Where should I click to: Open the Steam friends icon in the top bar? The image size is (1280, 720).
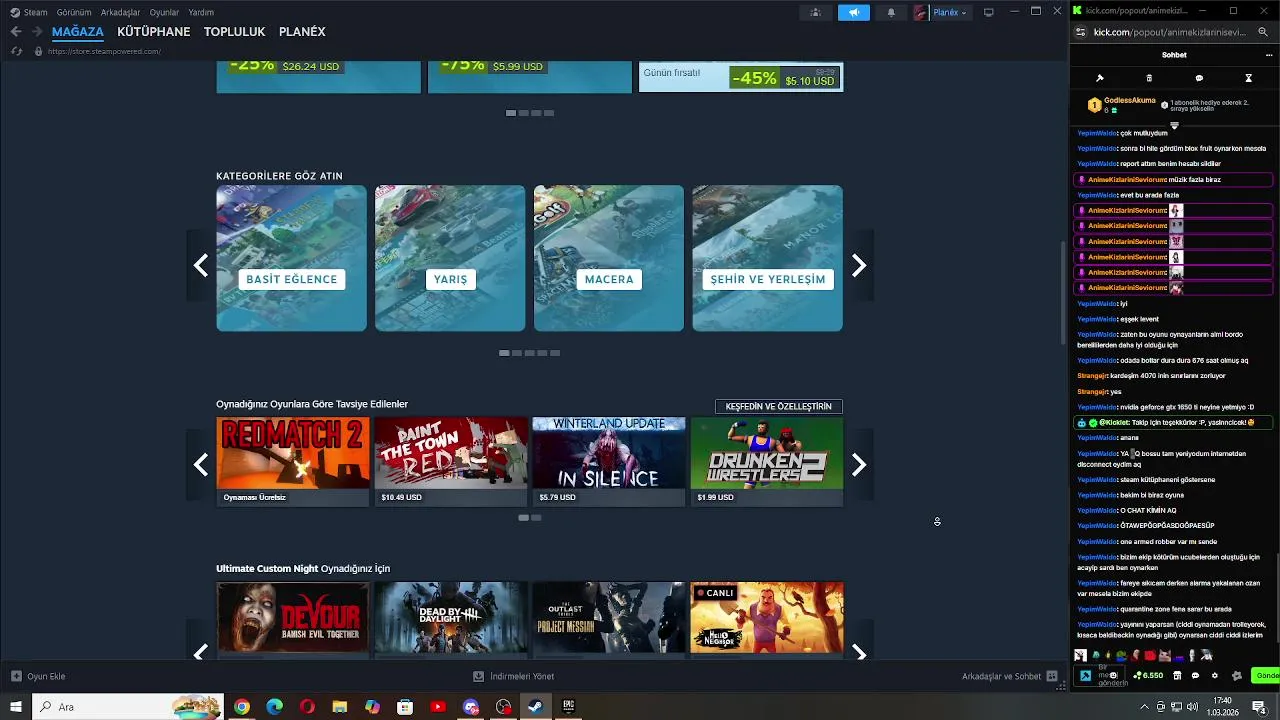tap(816, 12)
